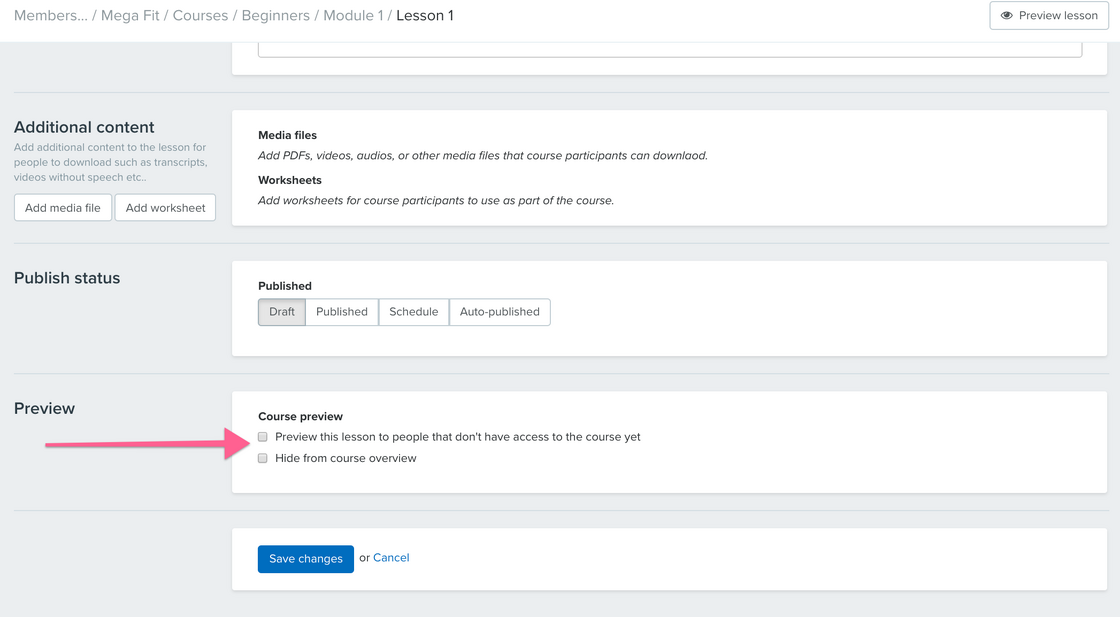Focus the partially visible input field at top
The width and height of the screenshot is (1120, 617).
coord(669,48)
